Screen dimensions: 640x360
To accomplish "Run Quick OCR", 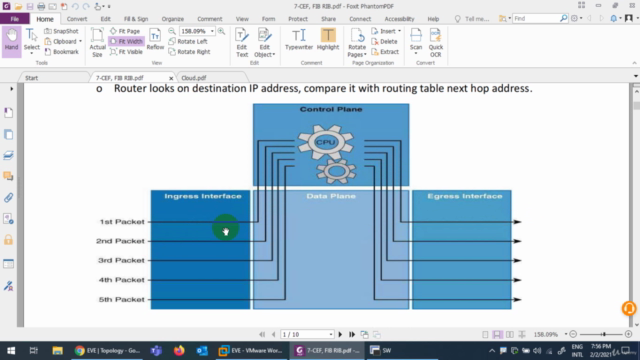I will point(436,42).
